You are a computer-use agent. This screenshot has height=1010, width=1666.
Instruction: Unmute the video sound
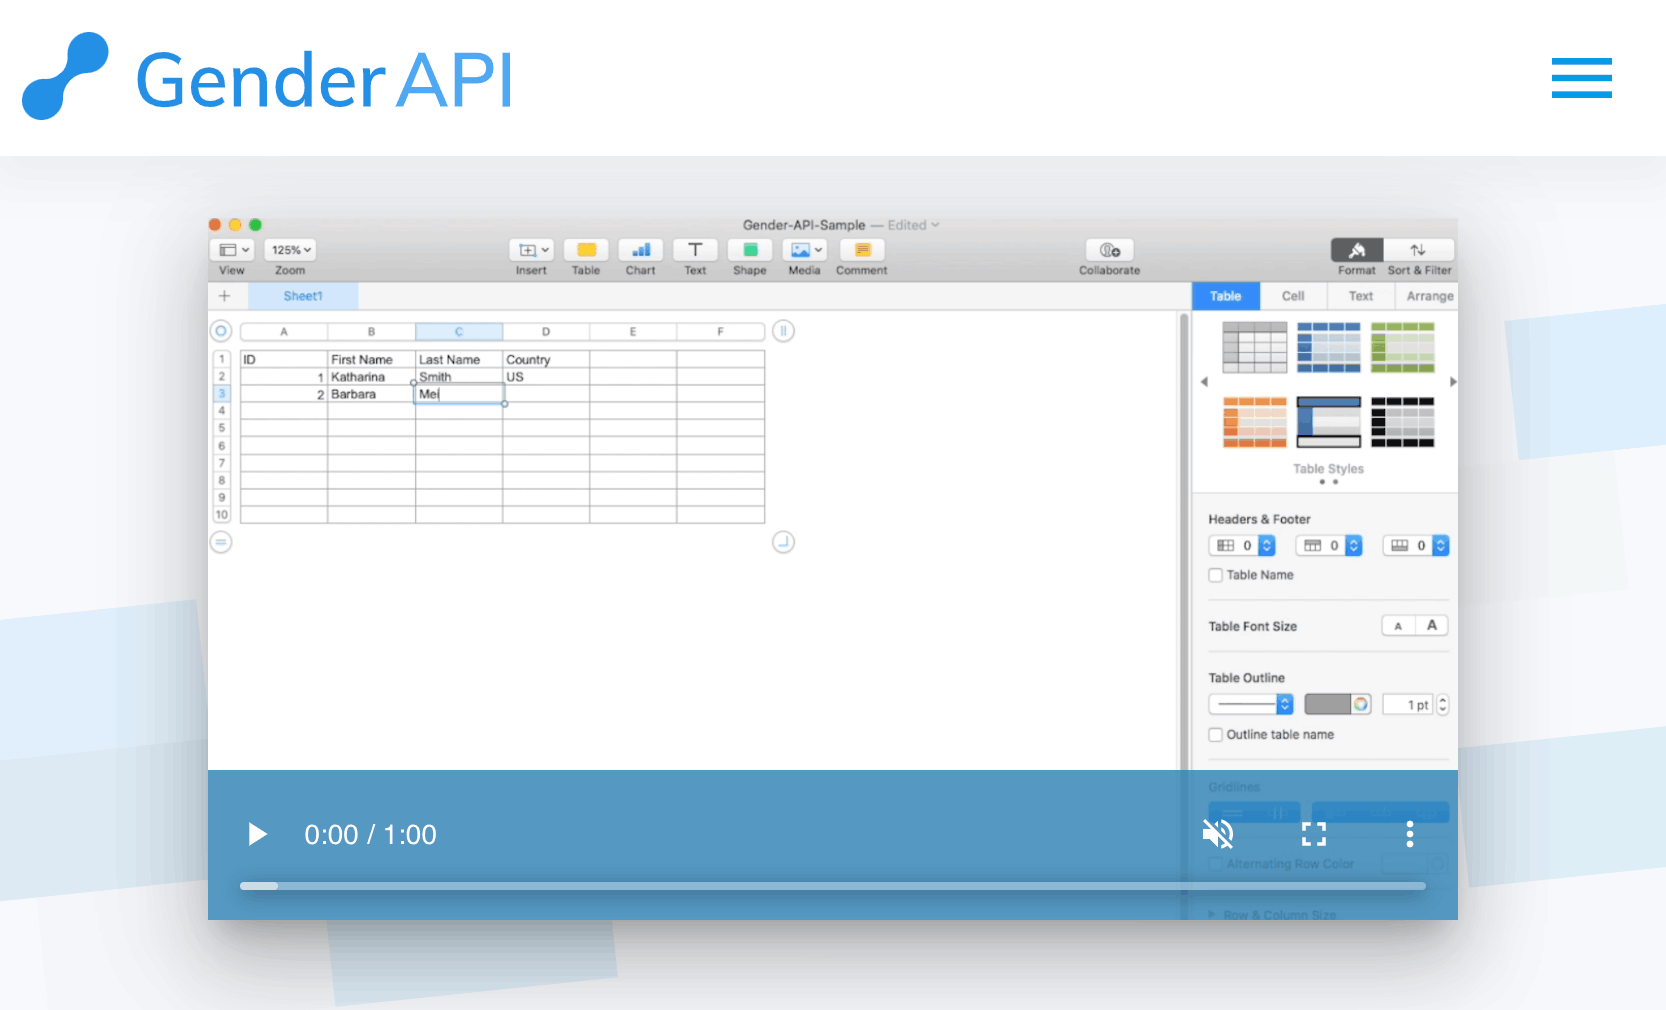(x=1218, y=834)
